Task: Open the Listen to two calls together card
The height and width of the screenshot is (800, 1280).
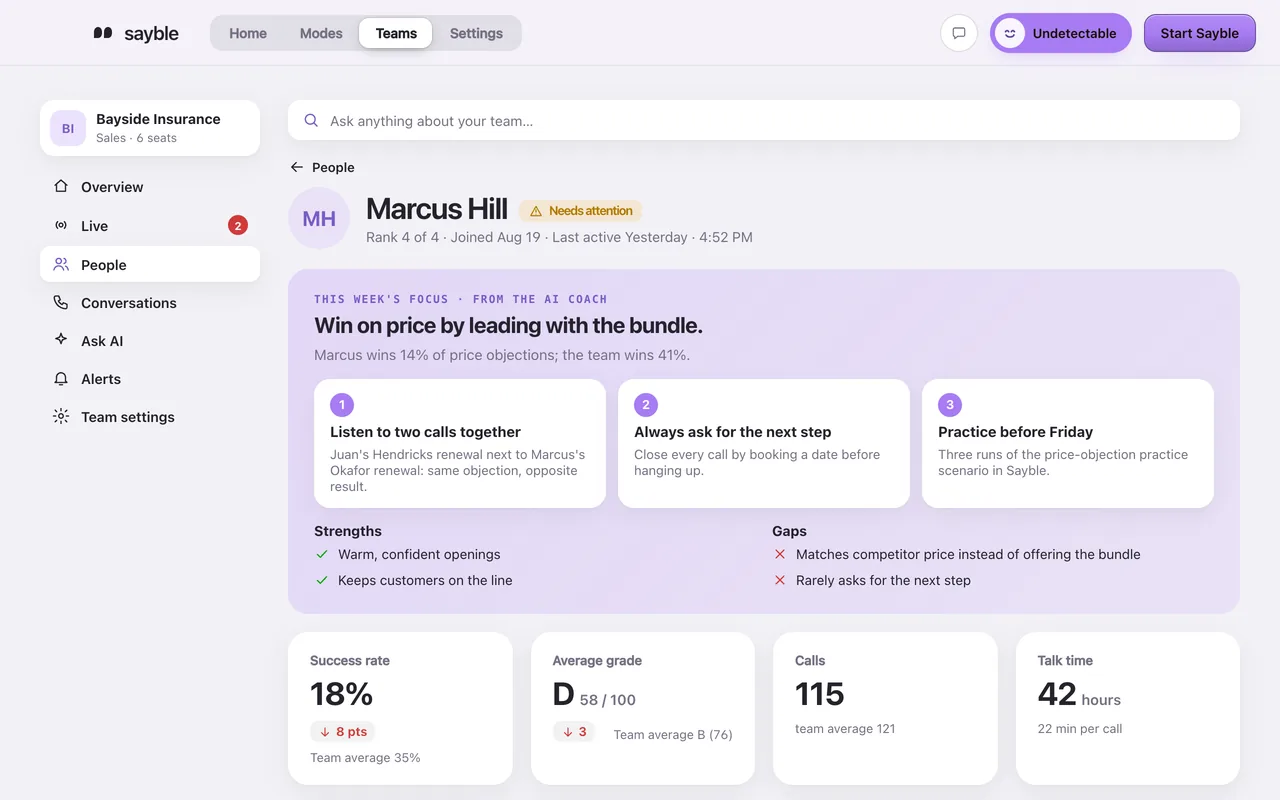Action: pyautogui.click(x=460, y=443)
